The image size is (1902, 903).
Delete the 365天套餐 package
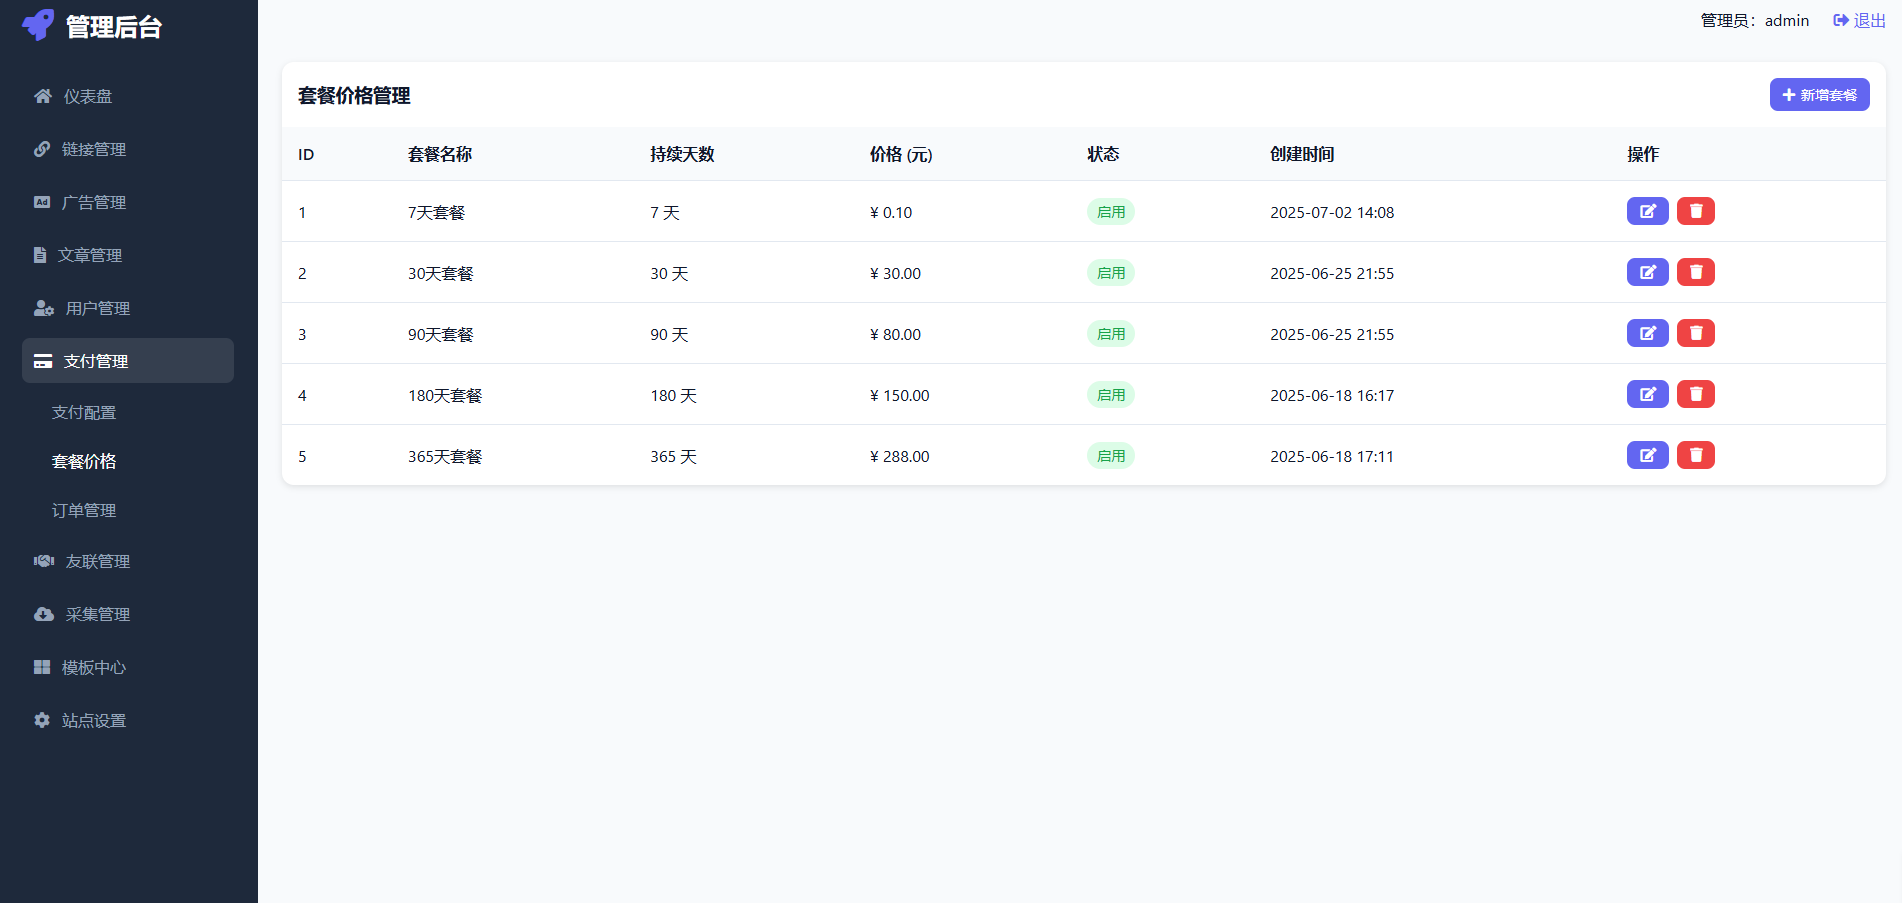[x=1695, y=455]
